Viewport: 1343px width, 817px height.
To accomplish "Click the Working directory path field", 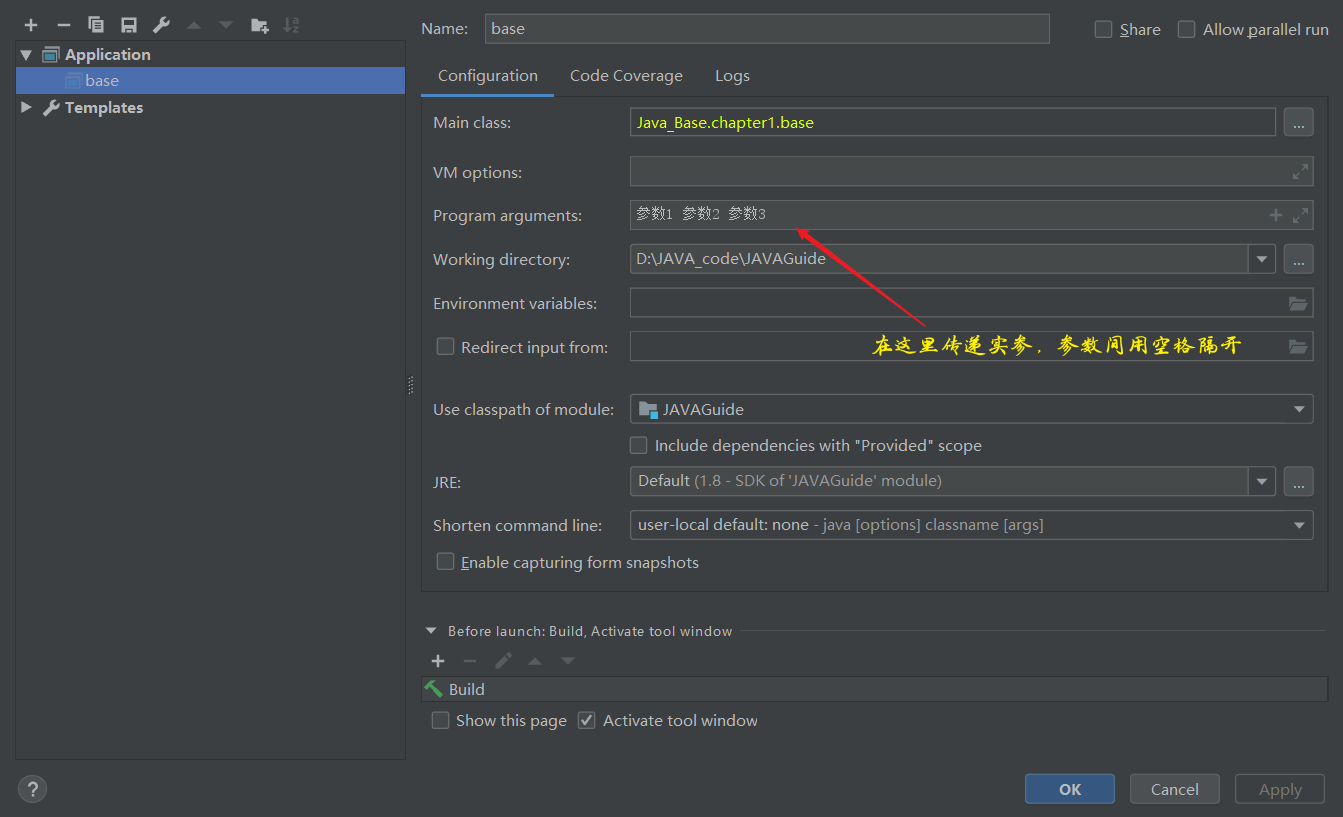I will [939, 259].
